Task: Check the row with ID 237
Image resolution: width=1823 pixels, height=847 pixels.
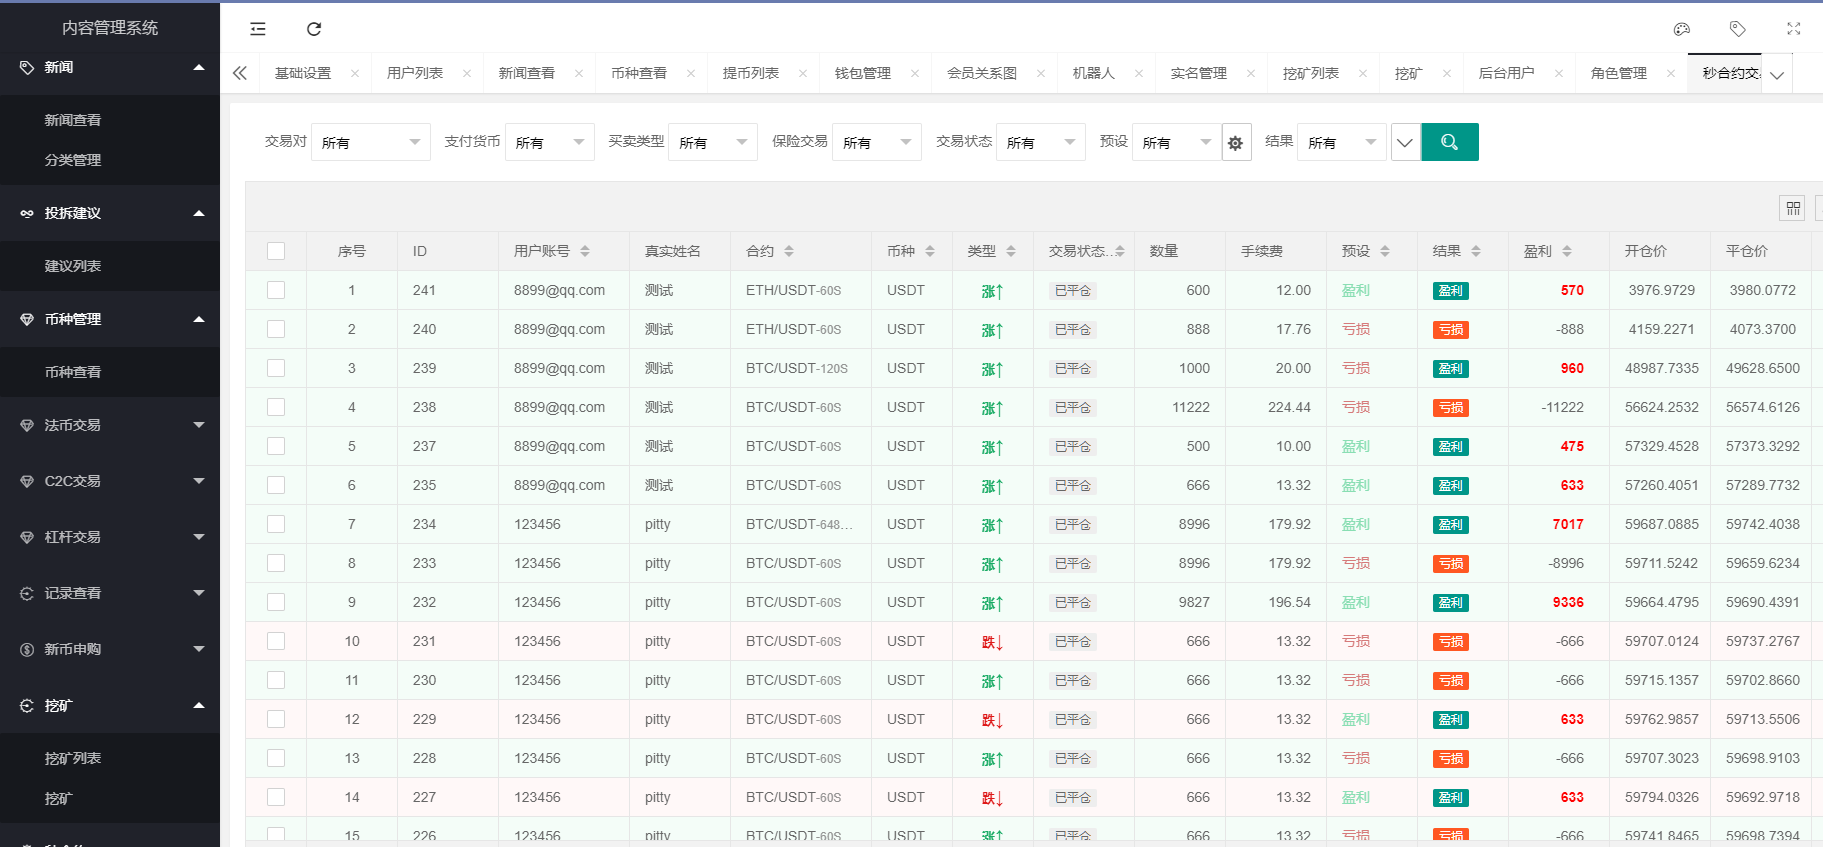Action: (276, 446)
